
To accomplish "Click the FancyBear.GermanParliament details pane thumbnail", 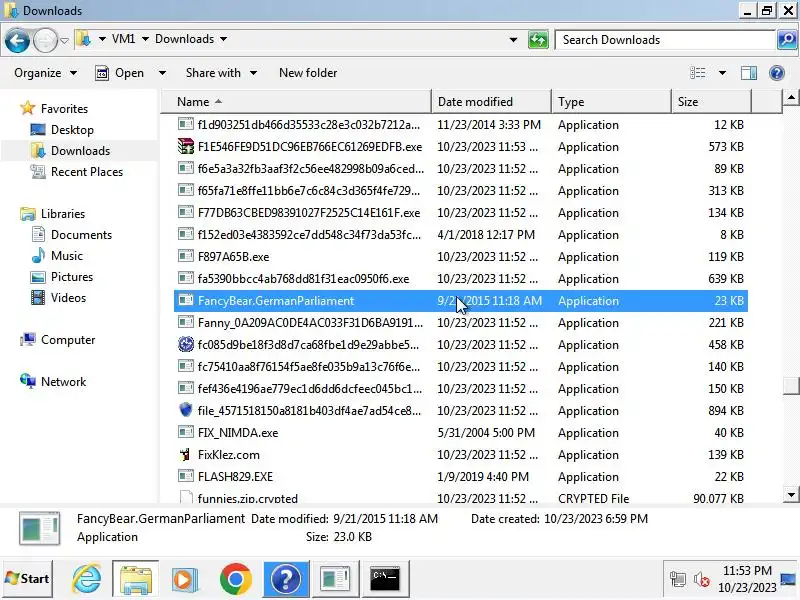I will pyautogui.click(x=39, y=528).
